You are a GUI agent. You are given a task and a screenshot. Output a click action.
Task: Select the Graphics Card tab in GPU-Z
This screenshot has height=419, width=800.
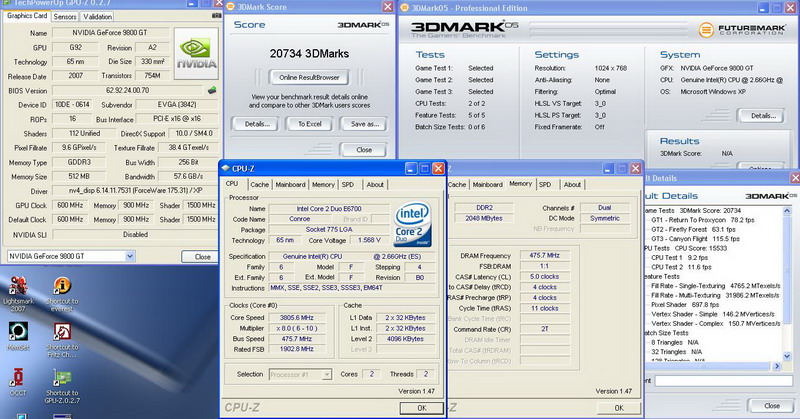[x=27, y=16]
